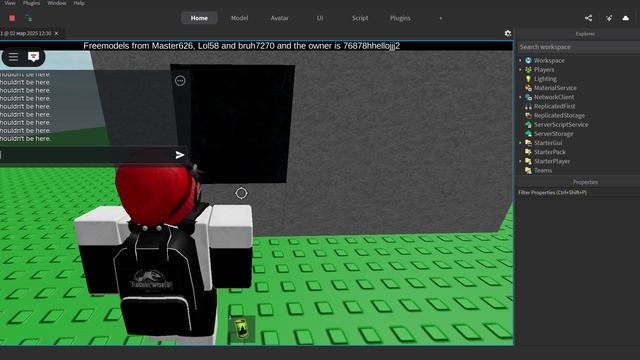The height and width of the screenshot is (360, 640).
Task: Click the StarterGui icon
Action: pyautogui.click(x=528, y=143)
